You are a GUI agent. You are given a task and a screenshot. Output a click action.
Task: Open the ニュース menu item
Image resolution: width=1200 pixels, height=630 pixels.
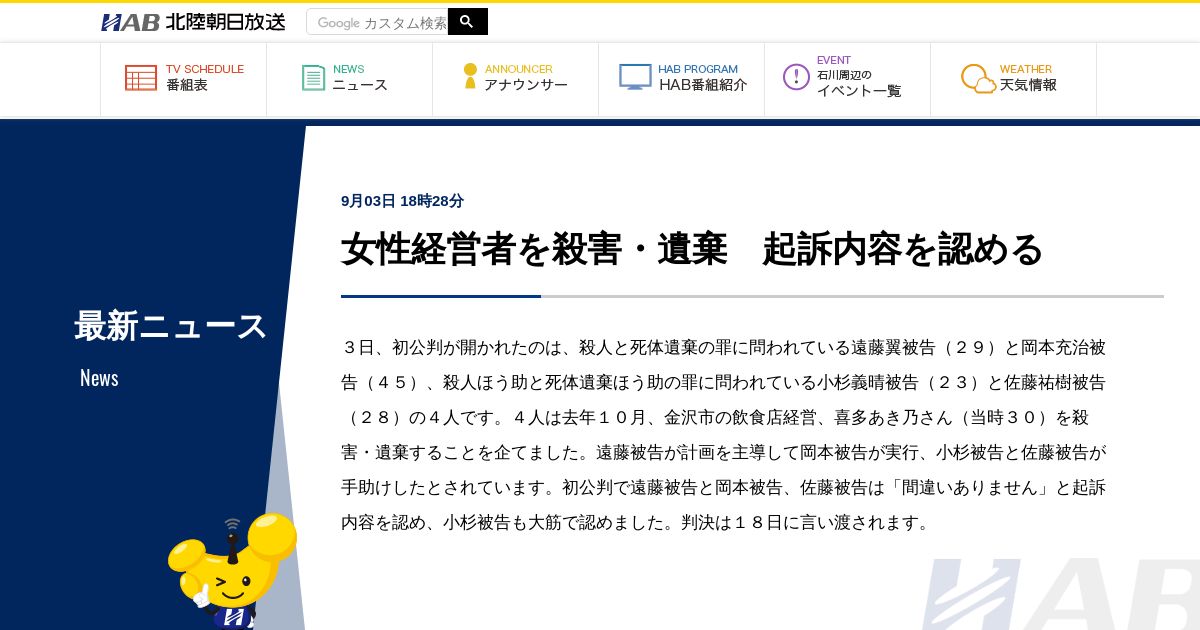tap(349, 79)
